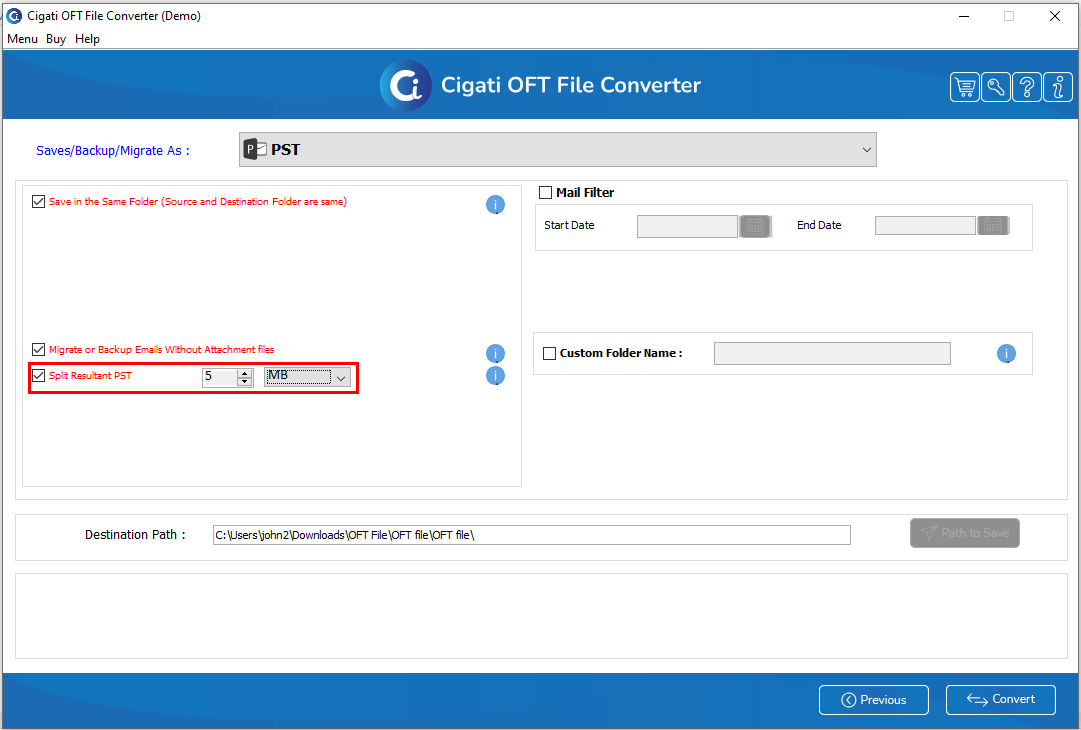This screenshot has width=1081, height=730.
Task: Open the Saves/Backup/Migrate As PST dropdown
Action: (558, 150)
